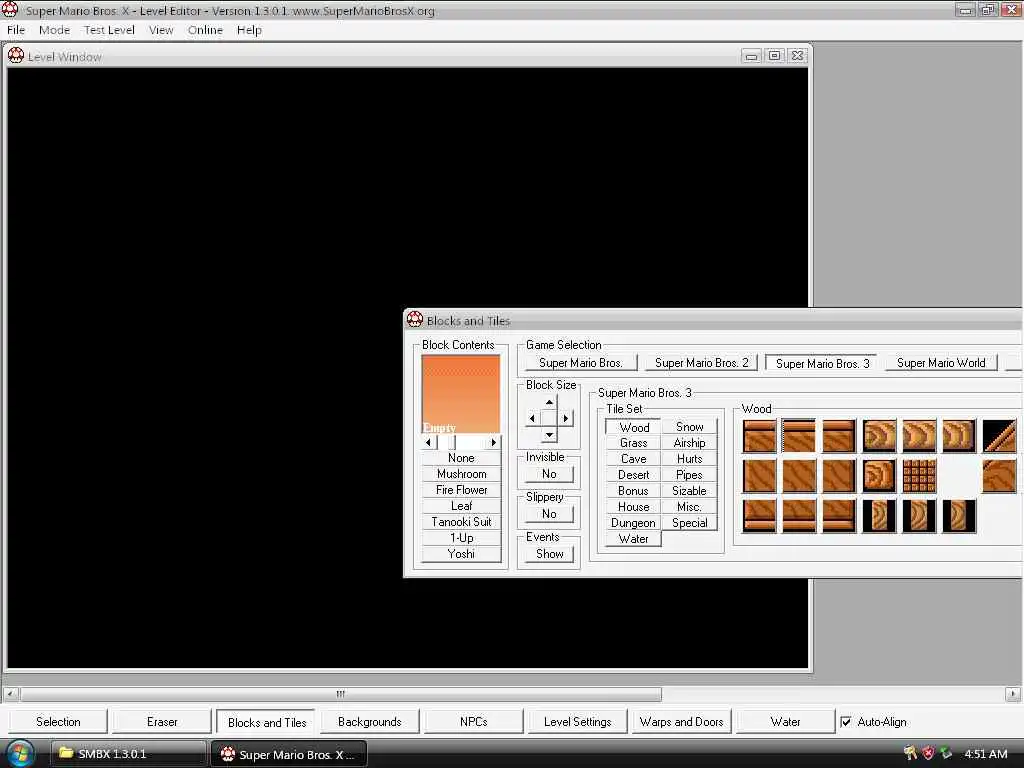
Task: Select the top-right corner wood ground tile
Action: coord(839,436)
